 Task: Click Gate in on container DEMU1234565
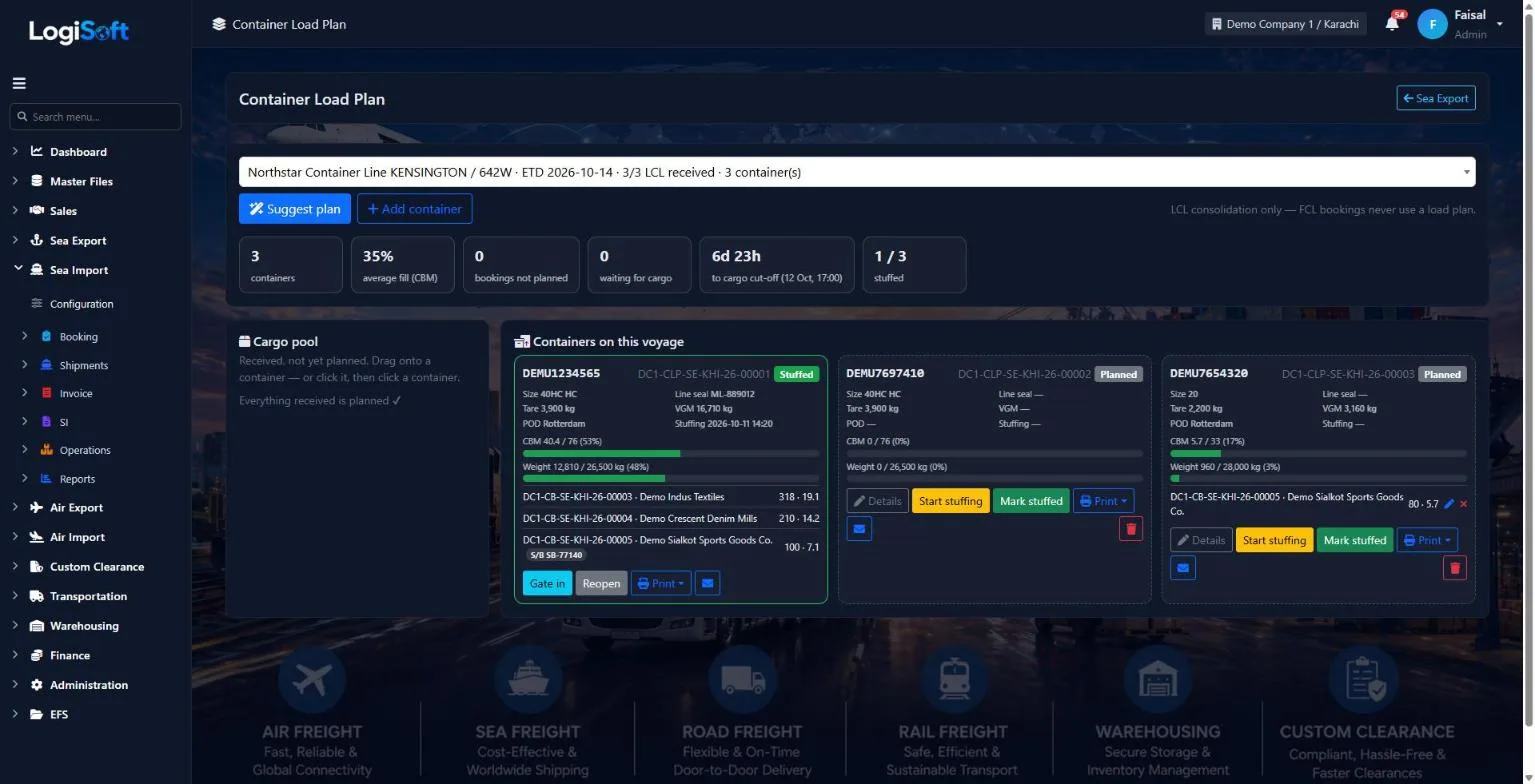(x=547, y=583)
